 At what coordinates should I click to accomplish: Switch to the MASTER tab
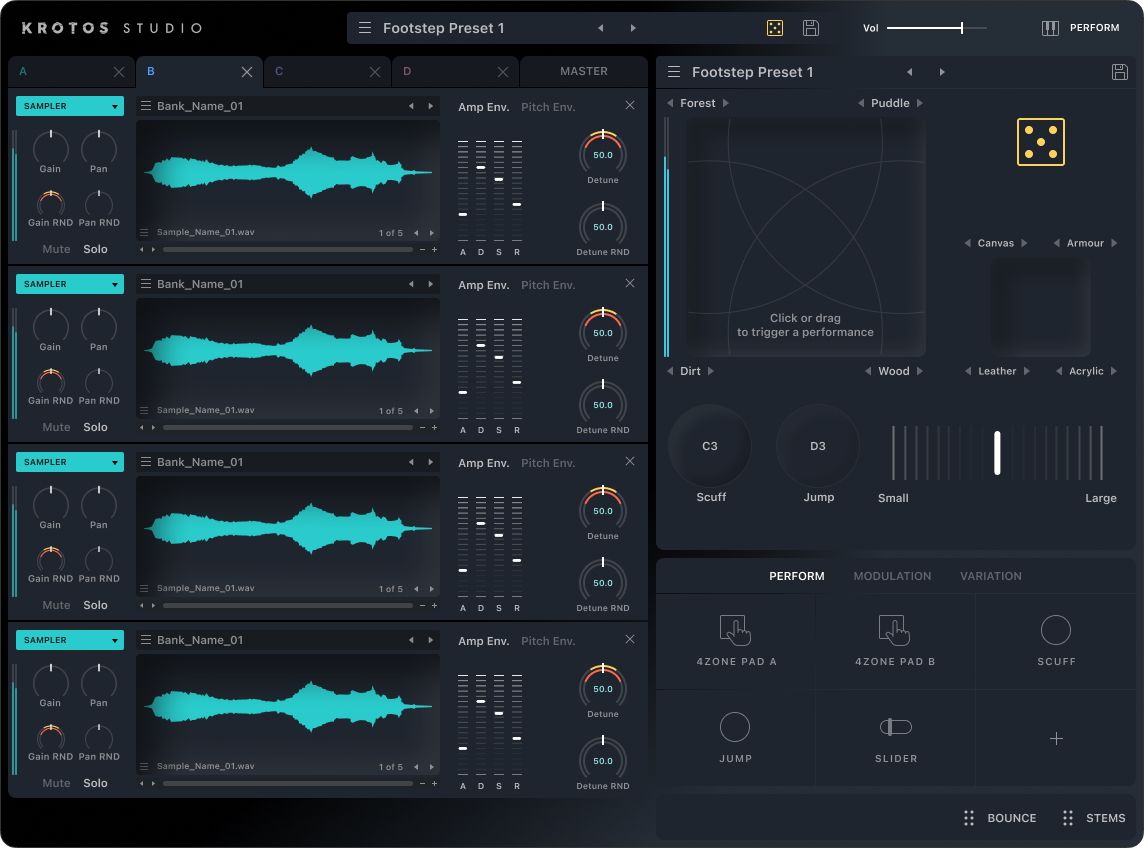point(584,71)
